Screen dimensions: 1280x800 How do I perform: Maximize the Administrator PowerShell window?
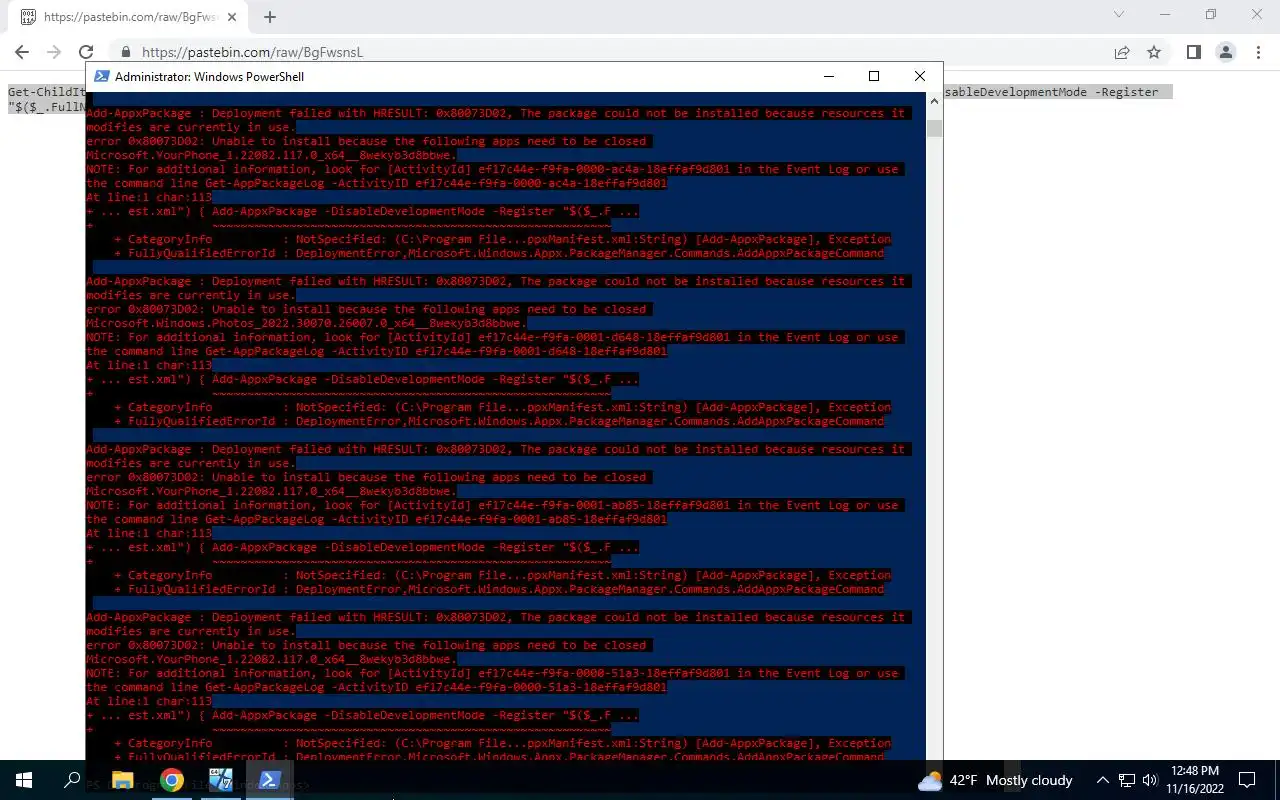pos(874,76)
